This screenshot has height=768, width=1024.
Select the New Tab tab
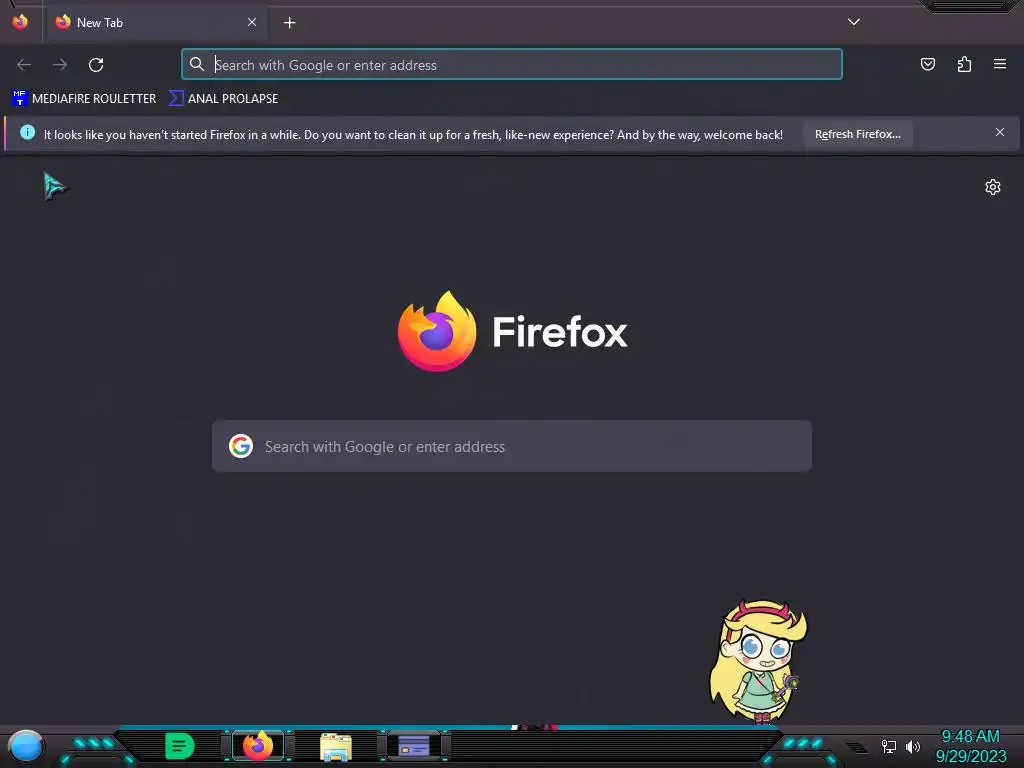[156, 23]
